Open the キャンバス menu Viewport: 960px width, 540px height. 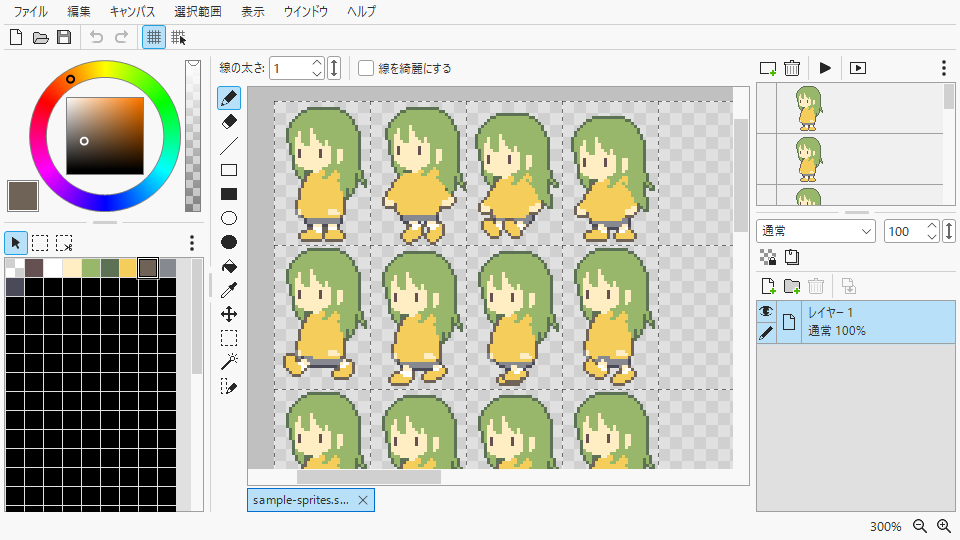[x=132, y=12]
